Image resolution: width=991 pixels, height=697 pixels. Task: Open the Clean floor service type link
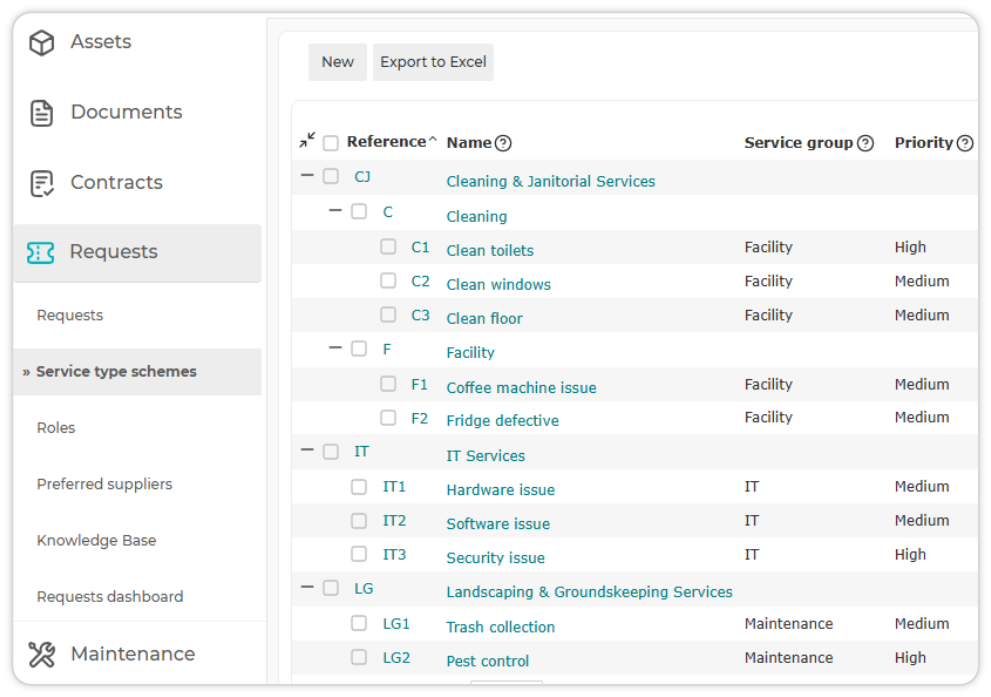(x=484, y=318)
